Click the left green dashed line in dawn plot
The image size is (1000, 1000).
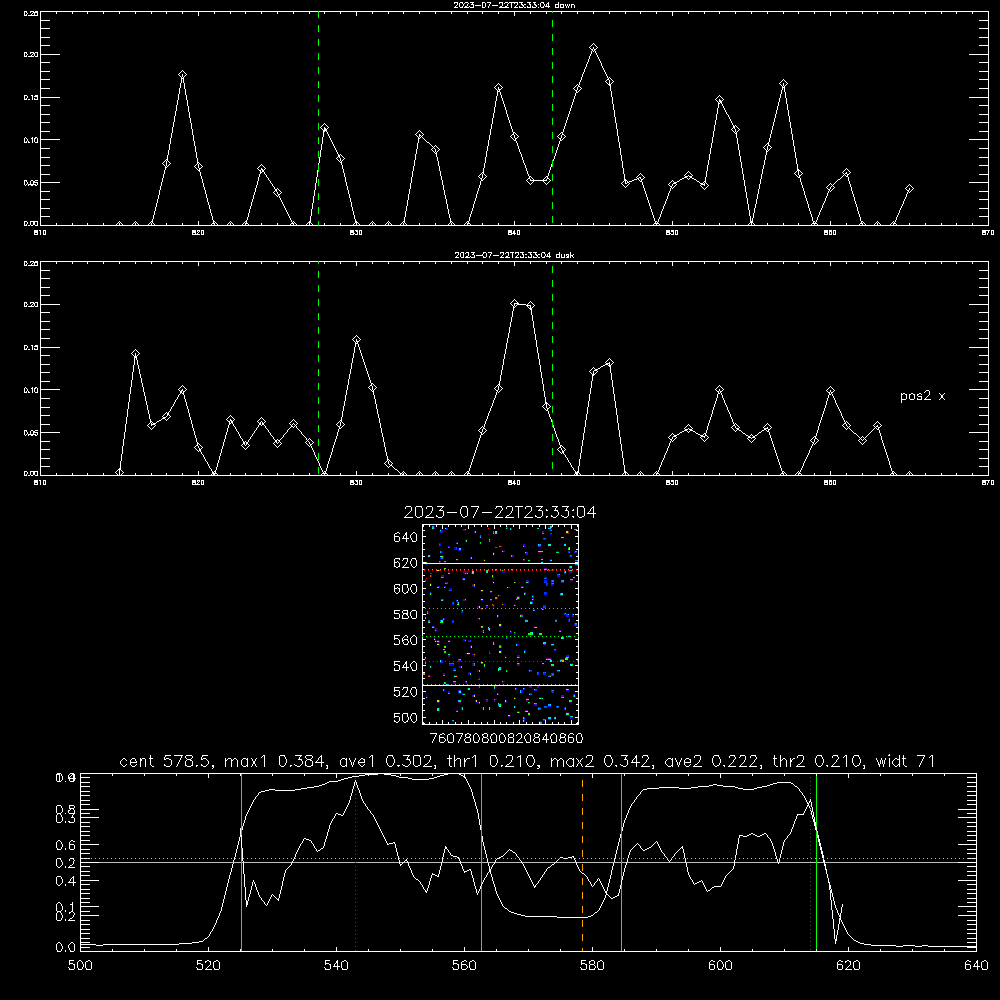coord(318,118)
